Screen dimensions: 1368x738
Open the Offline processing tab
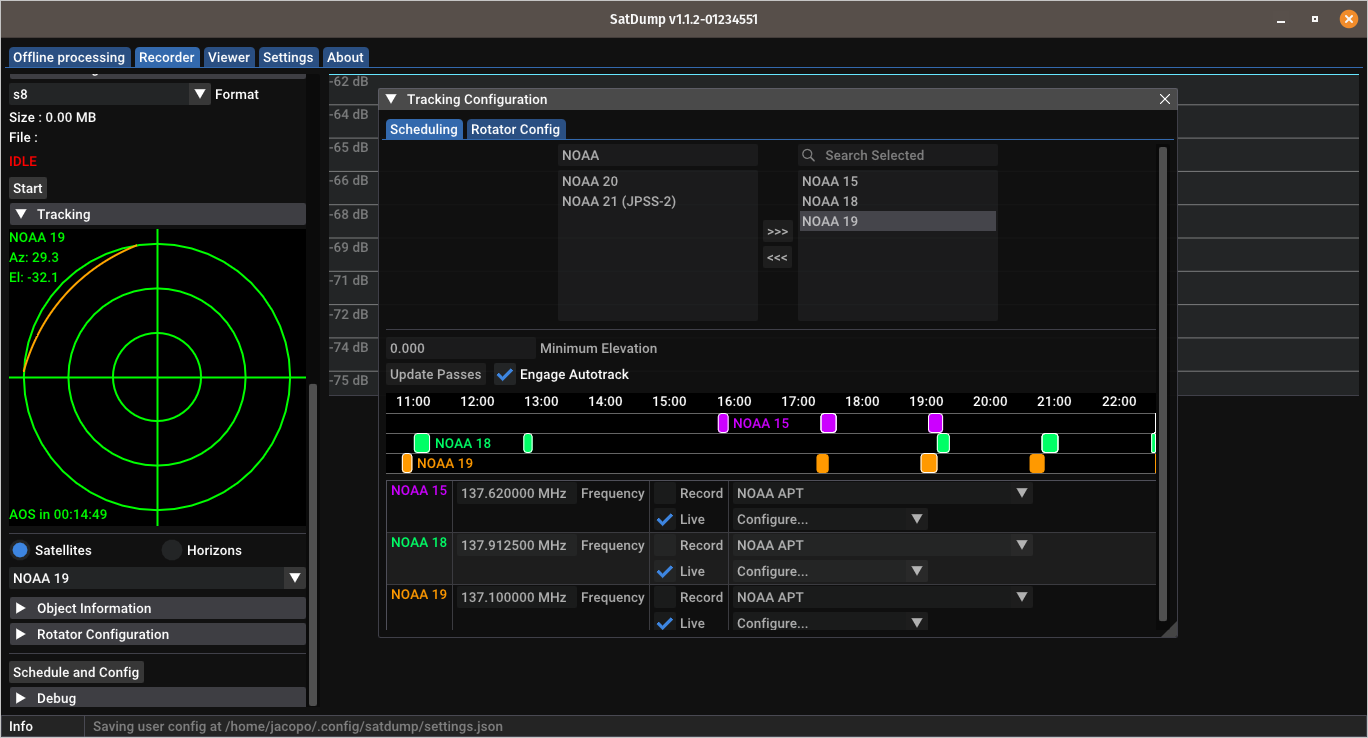pyautogui.click(x=69, y=57)
